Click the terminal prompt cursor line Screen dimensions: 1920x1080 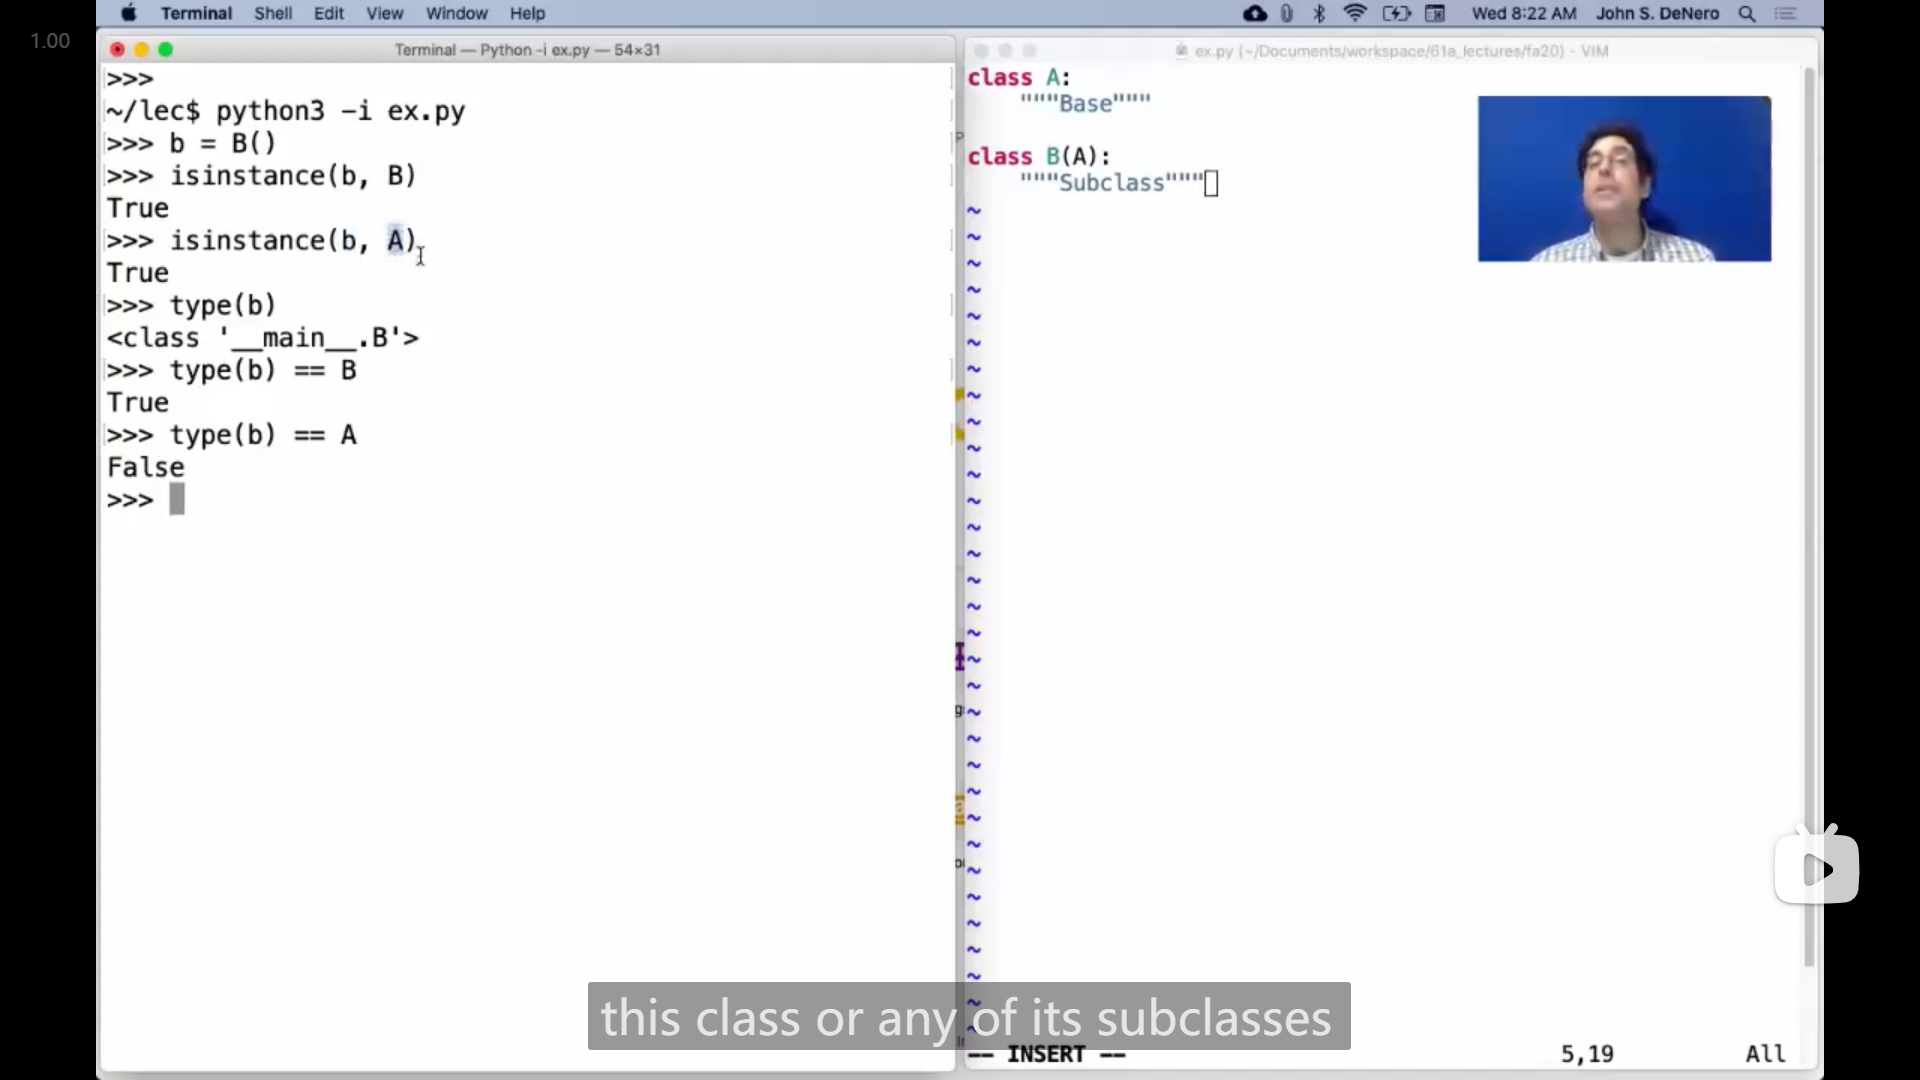177,500
